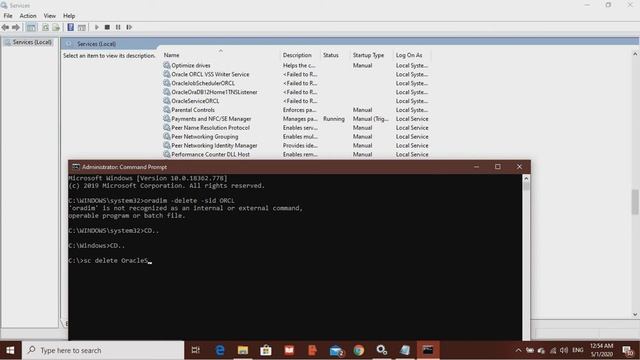Click the Export List toolbar icon
Image resolution: width=640 pixels, height=360 pixels.
56,27
